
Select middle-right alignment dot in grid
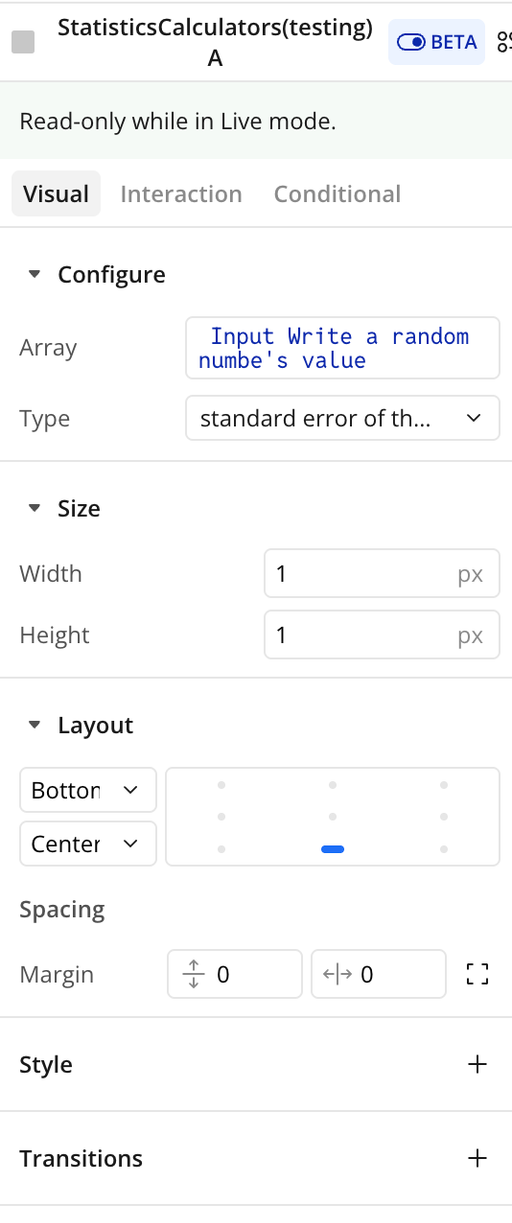pyautogui.click(x=444, y=817)
